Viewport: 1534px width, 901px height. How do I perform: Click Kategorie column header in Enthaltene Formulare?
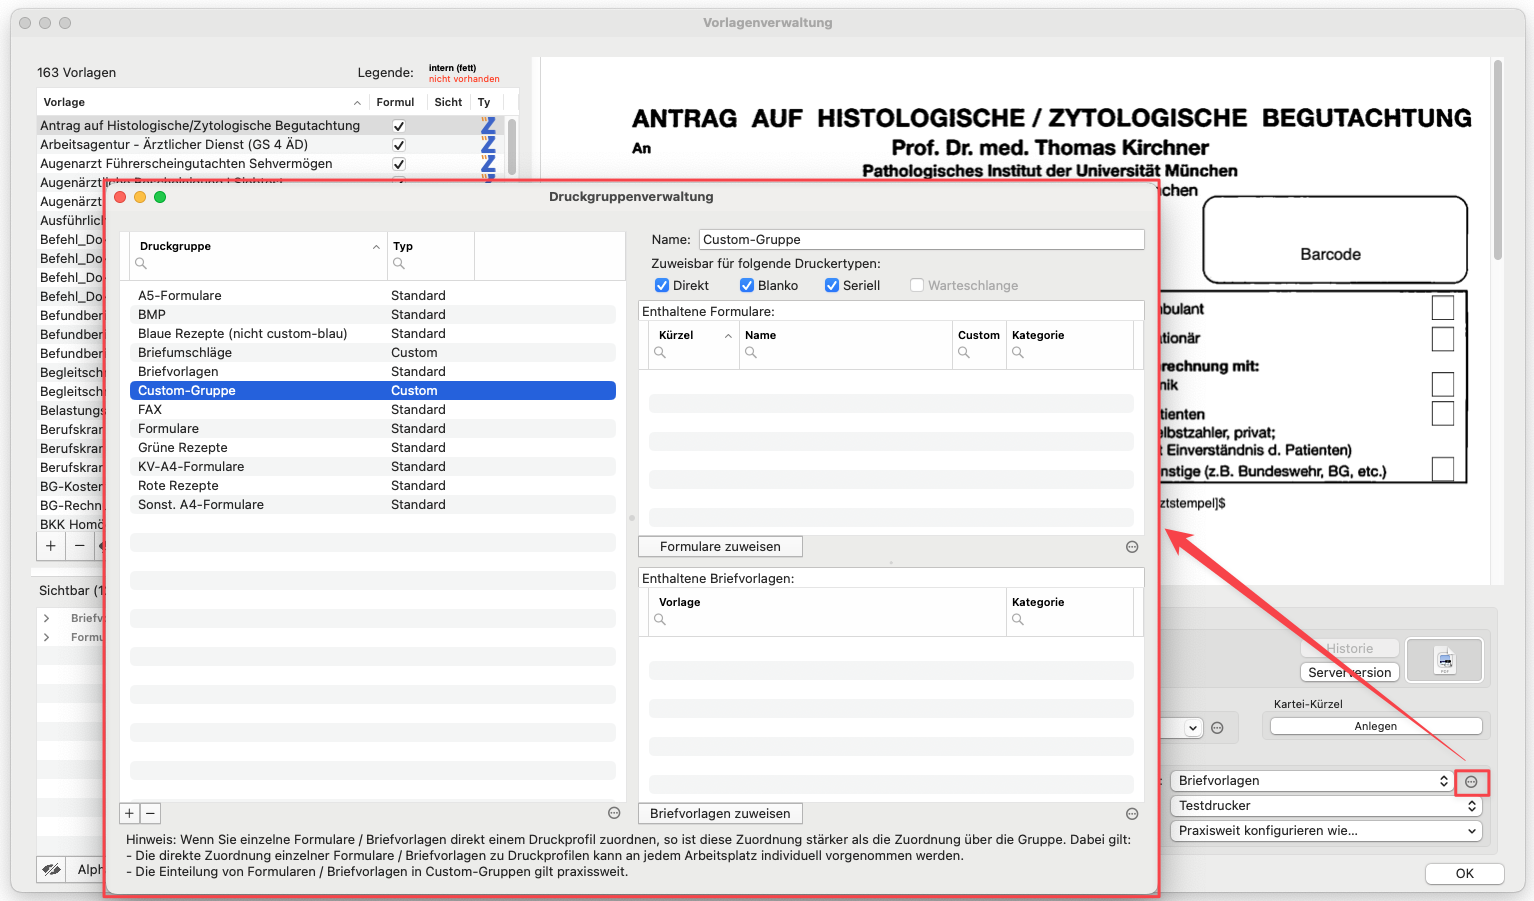[x=1069, y=336]
